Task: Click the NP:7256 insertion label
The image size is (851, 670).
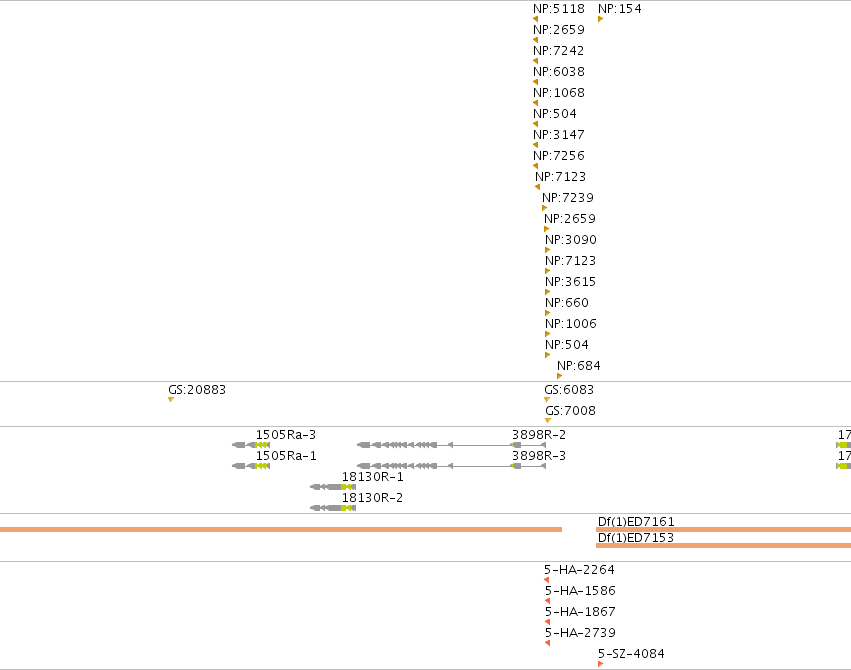Action: 558,156
